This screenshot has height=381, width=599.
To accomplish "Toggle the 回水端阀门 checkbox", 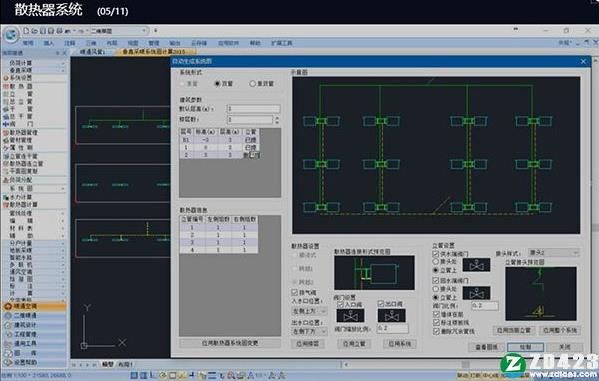I will [x=435, y=280].
